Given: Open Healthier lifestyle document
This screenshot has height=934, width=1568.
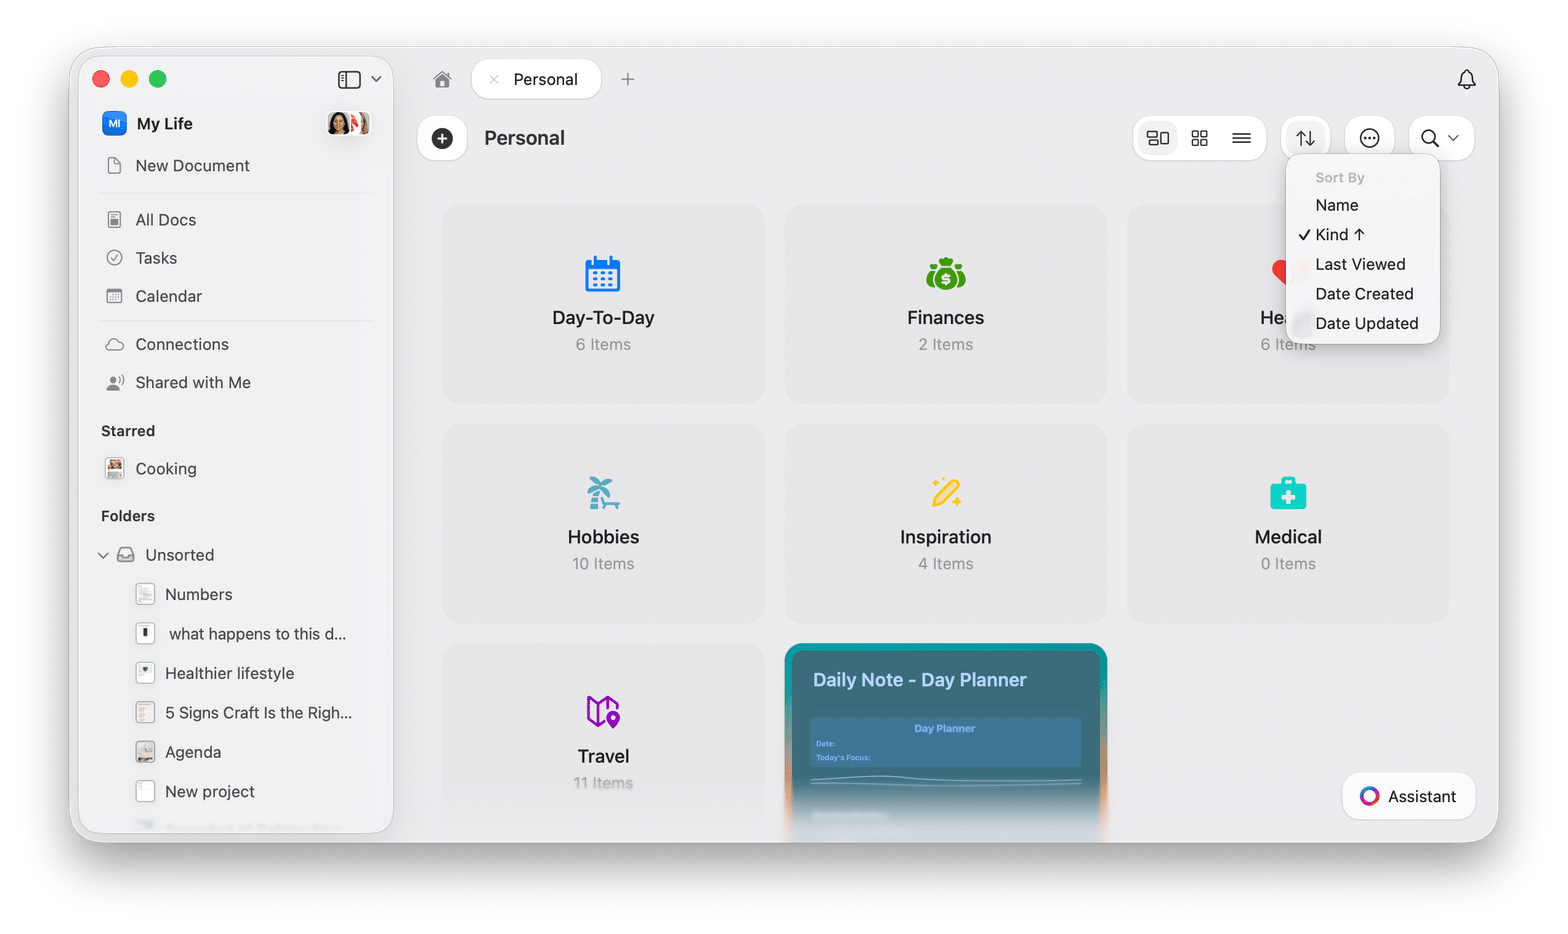Looking at the screenshot, I should 229,673.
